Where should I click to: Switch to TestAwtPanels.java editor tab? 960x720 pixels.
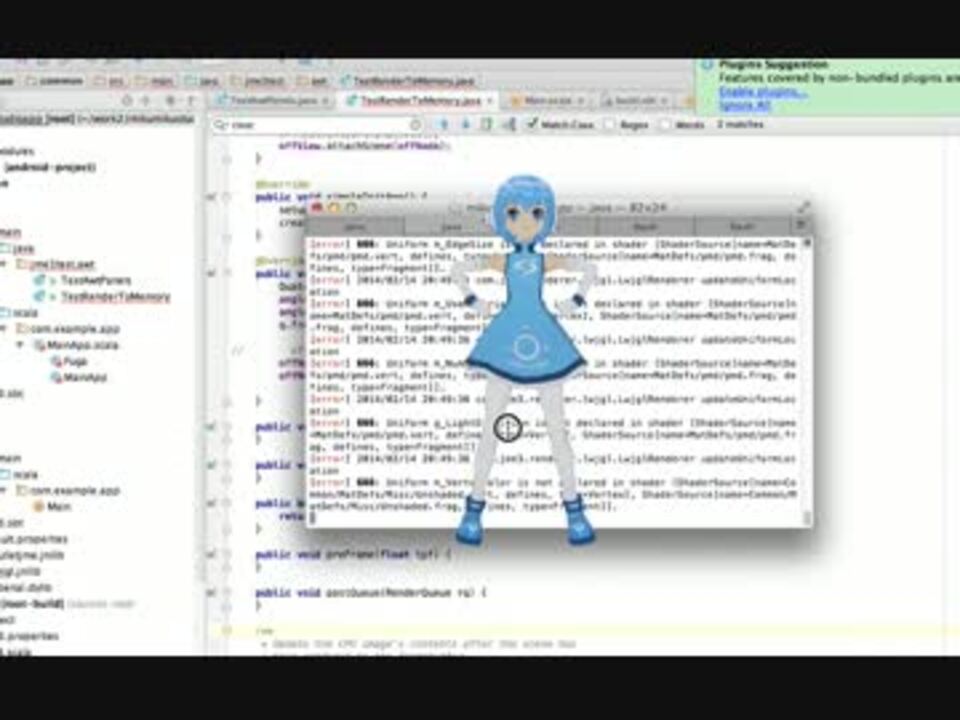tap(274, 100)
